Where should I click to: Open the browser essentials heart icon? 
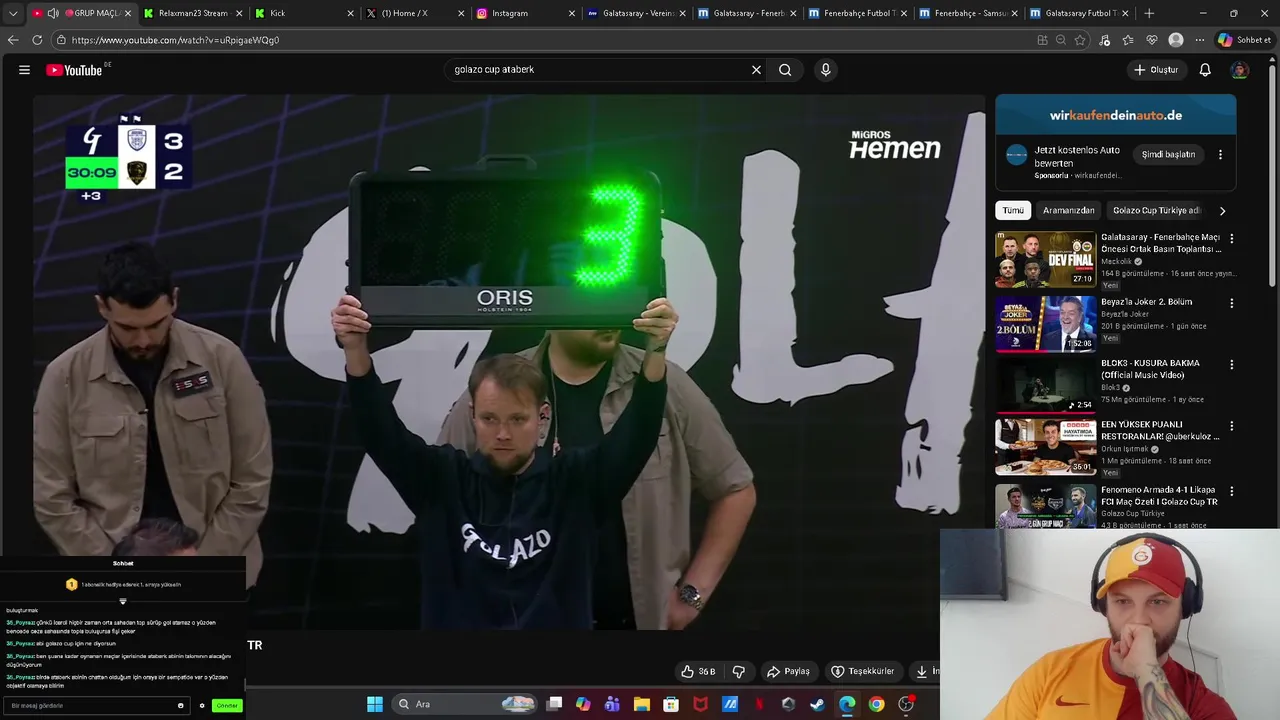tap(1152, 40)
